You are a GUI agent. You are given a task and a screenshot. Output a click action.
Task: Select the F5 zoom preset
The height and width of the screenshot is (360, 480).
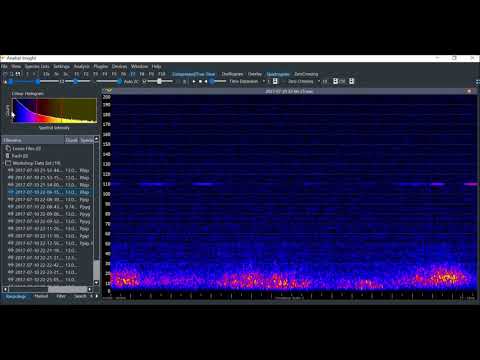tap(114, 74)
